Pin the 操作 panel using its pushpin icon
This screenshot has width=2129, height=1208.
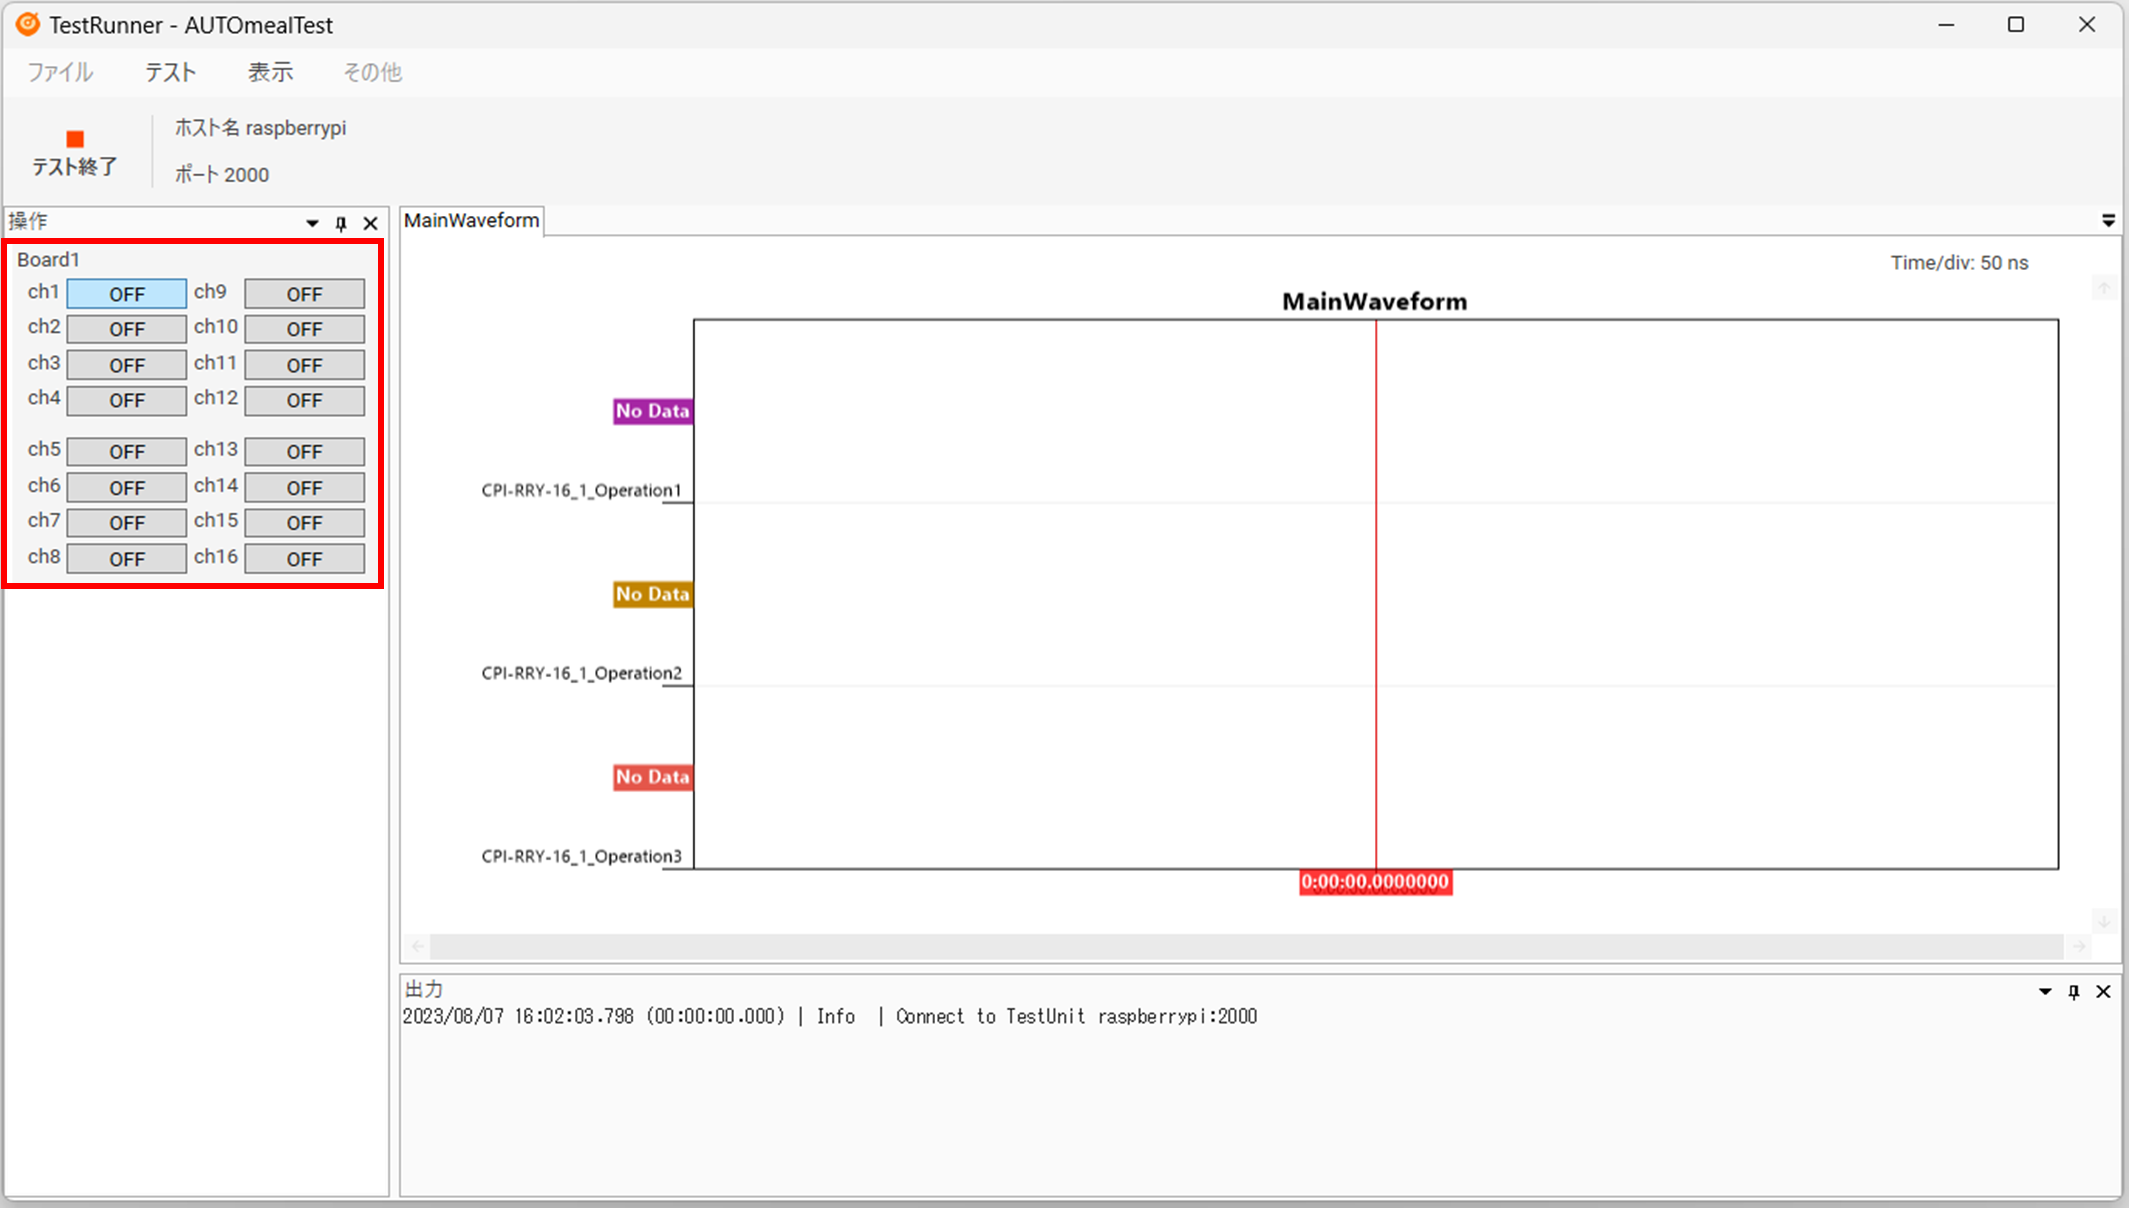[x=340, y=223]
